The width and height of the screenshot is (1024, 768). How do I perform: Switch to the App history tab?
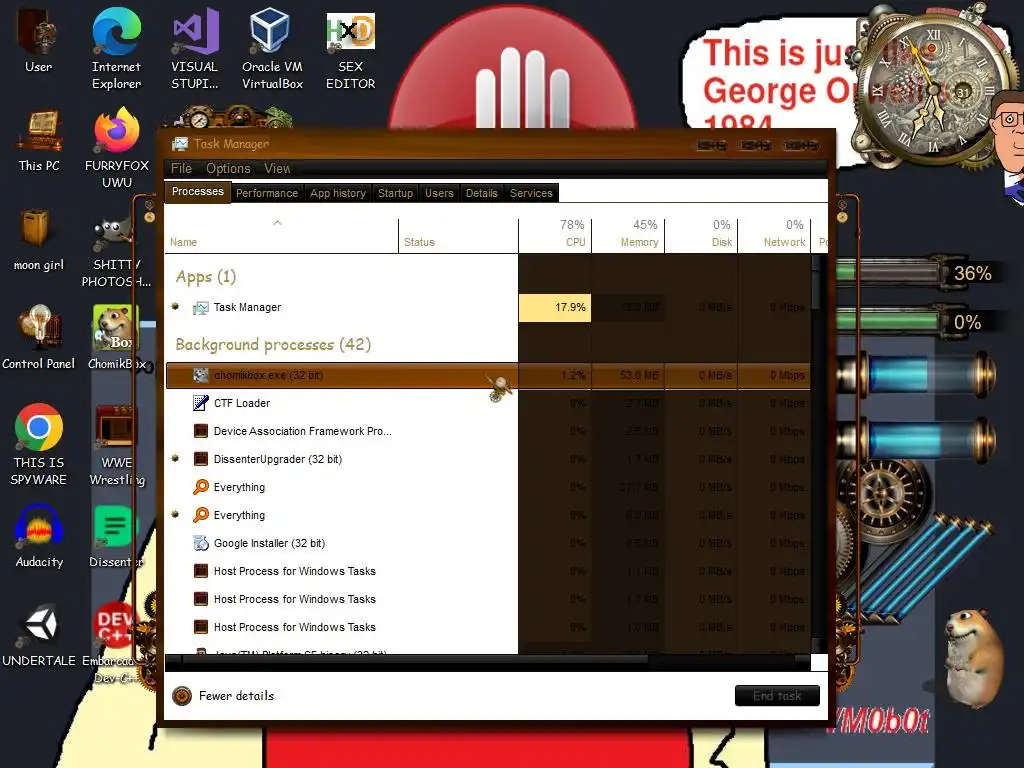338,193
